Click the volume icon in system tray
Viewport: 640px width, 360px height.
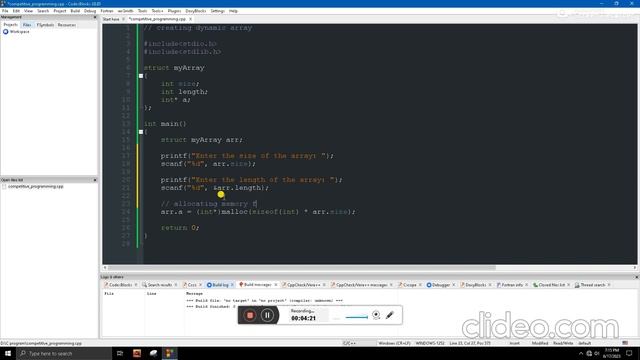(597, 353)
